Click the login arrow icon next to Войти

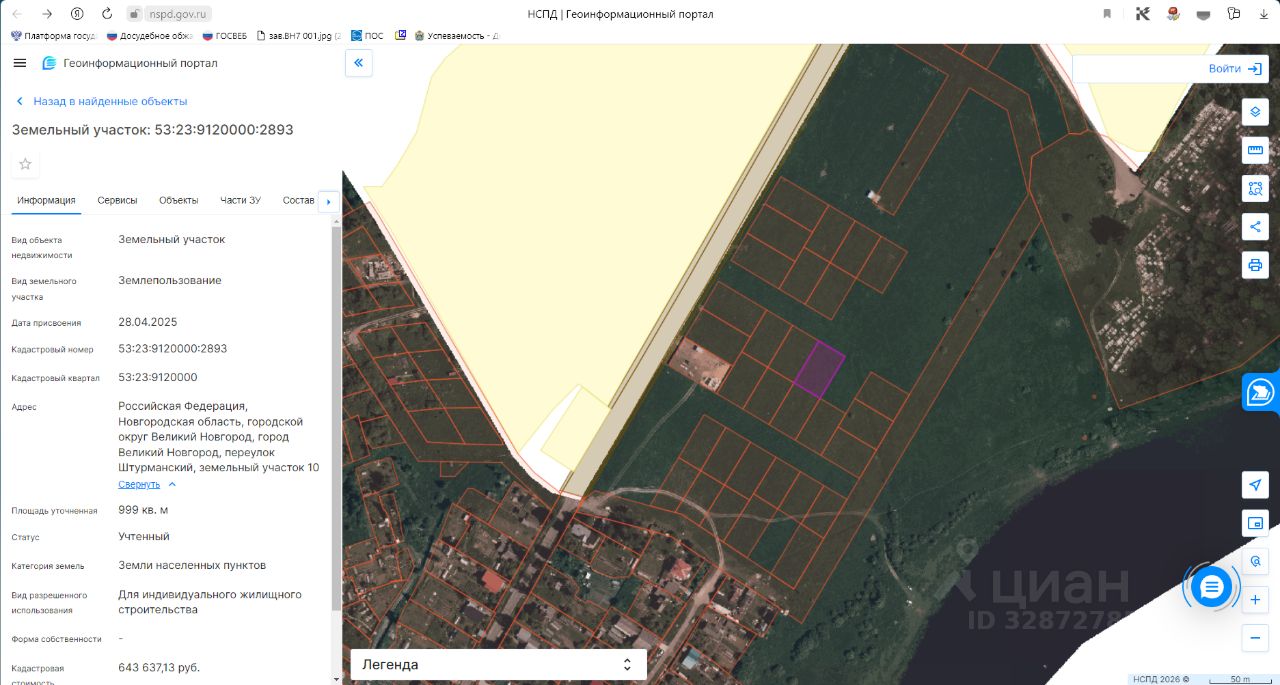1255,68
